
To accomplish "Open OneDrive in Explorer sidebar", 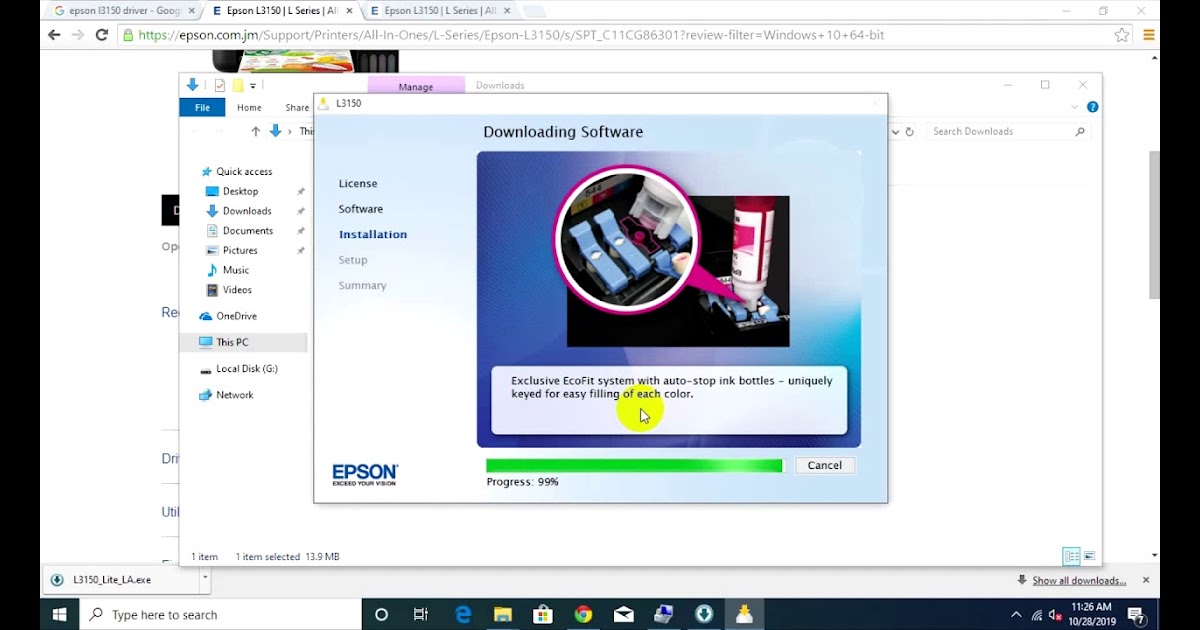I will click(236, 316).
